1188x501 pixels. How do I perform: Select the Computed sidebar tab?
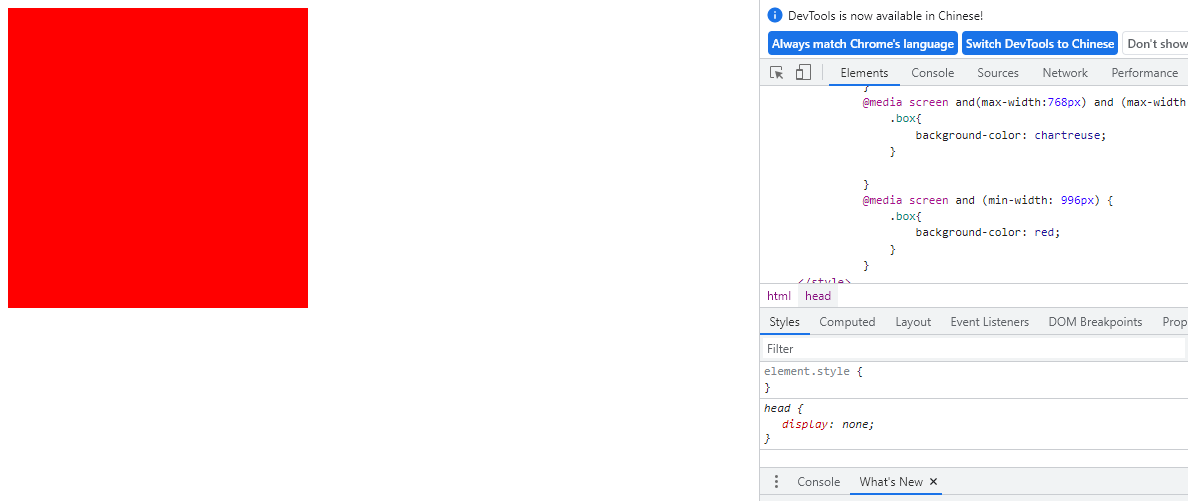click(847, 322)
